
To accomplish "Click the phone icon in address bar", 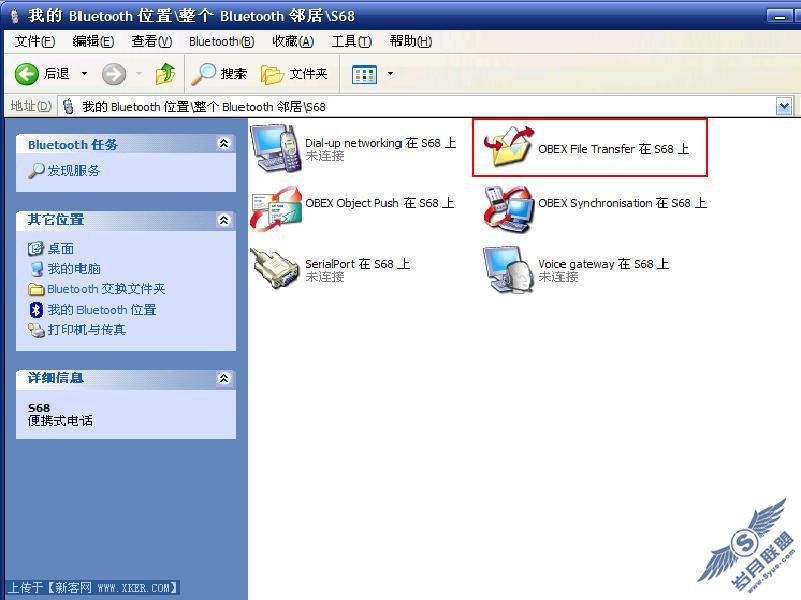I will (68, 106).
